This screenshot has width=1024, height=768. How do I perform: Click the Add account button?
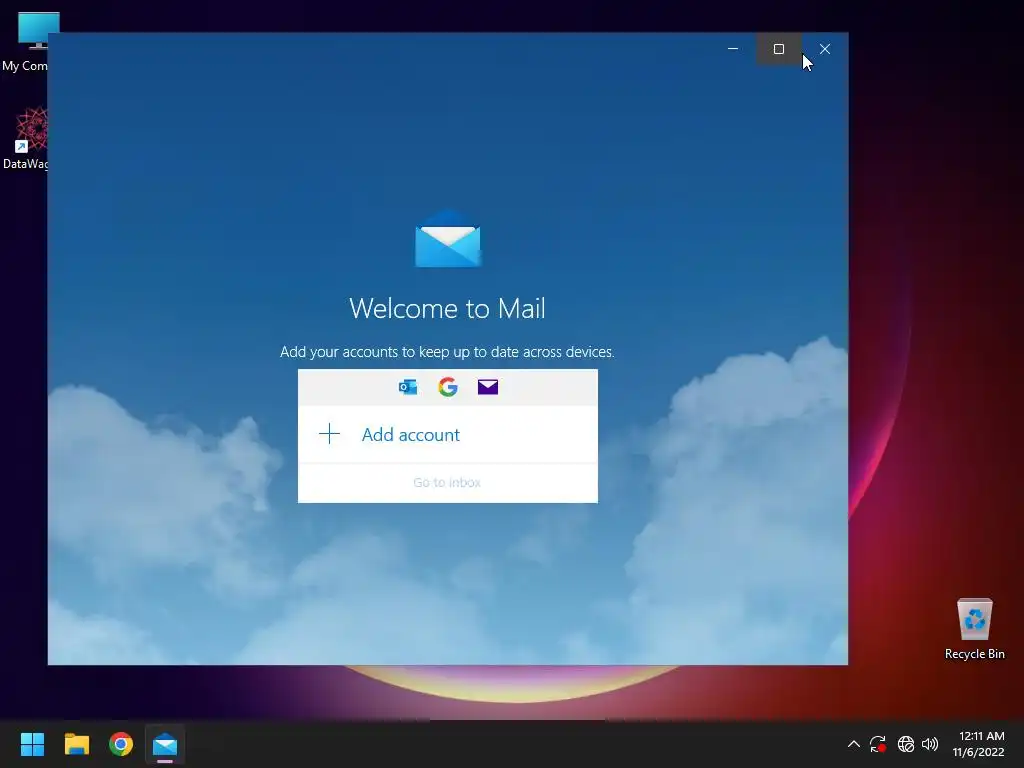point(447,434)
